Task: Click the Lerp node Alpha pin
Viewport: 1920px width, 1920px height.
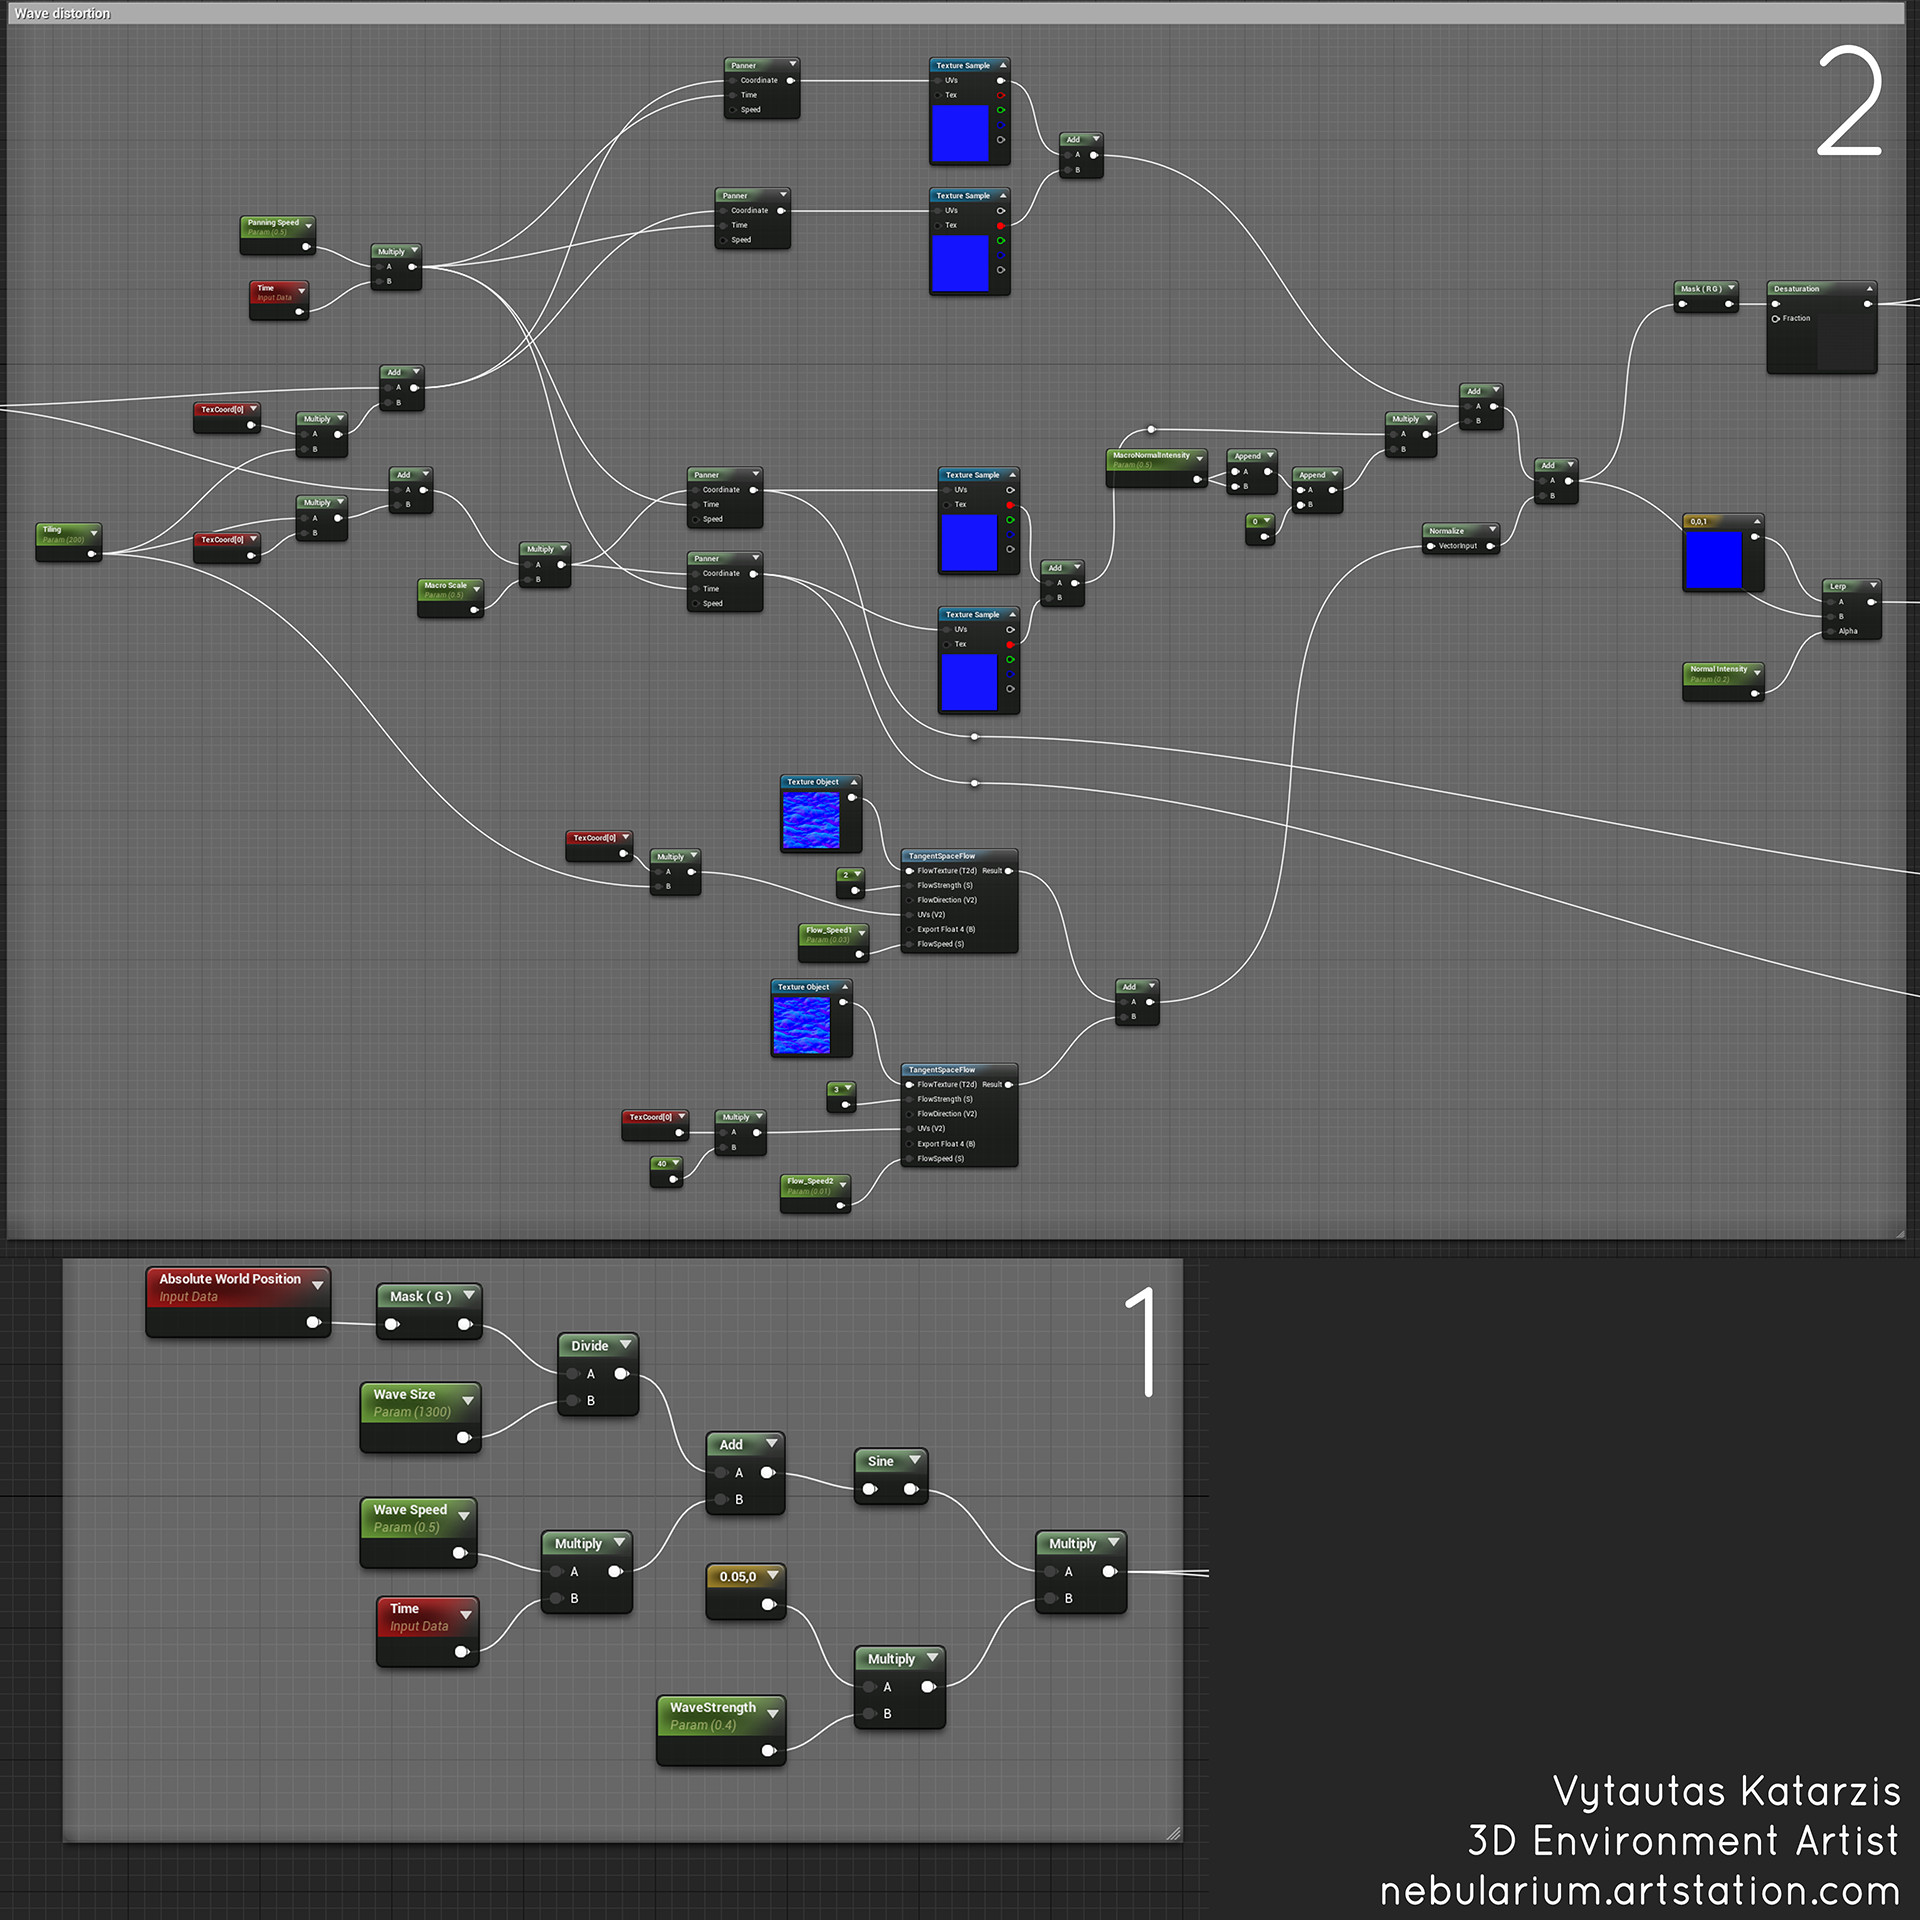Action: [x=1829, y=631]
